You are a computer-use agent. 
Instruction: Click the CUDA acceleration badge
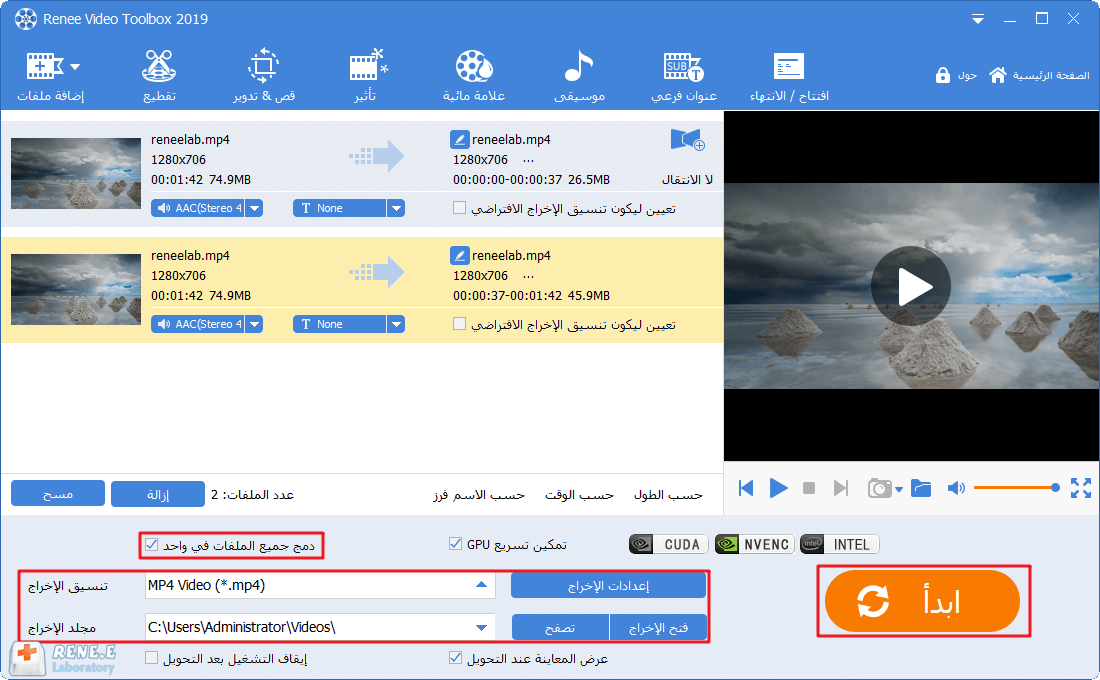pyautogui.click(x=669, y=545)
